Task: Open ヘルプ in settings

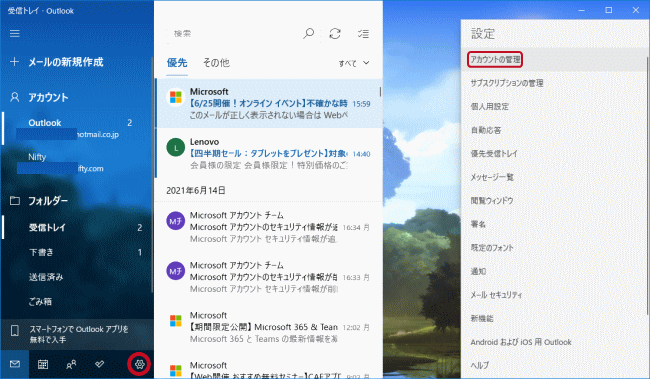Action: (x=554, y=365)
